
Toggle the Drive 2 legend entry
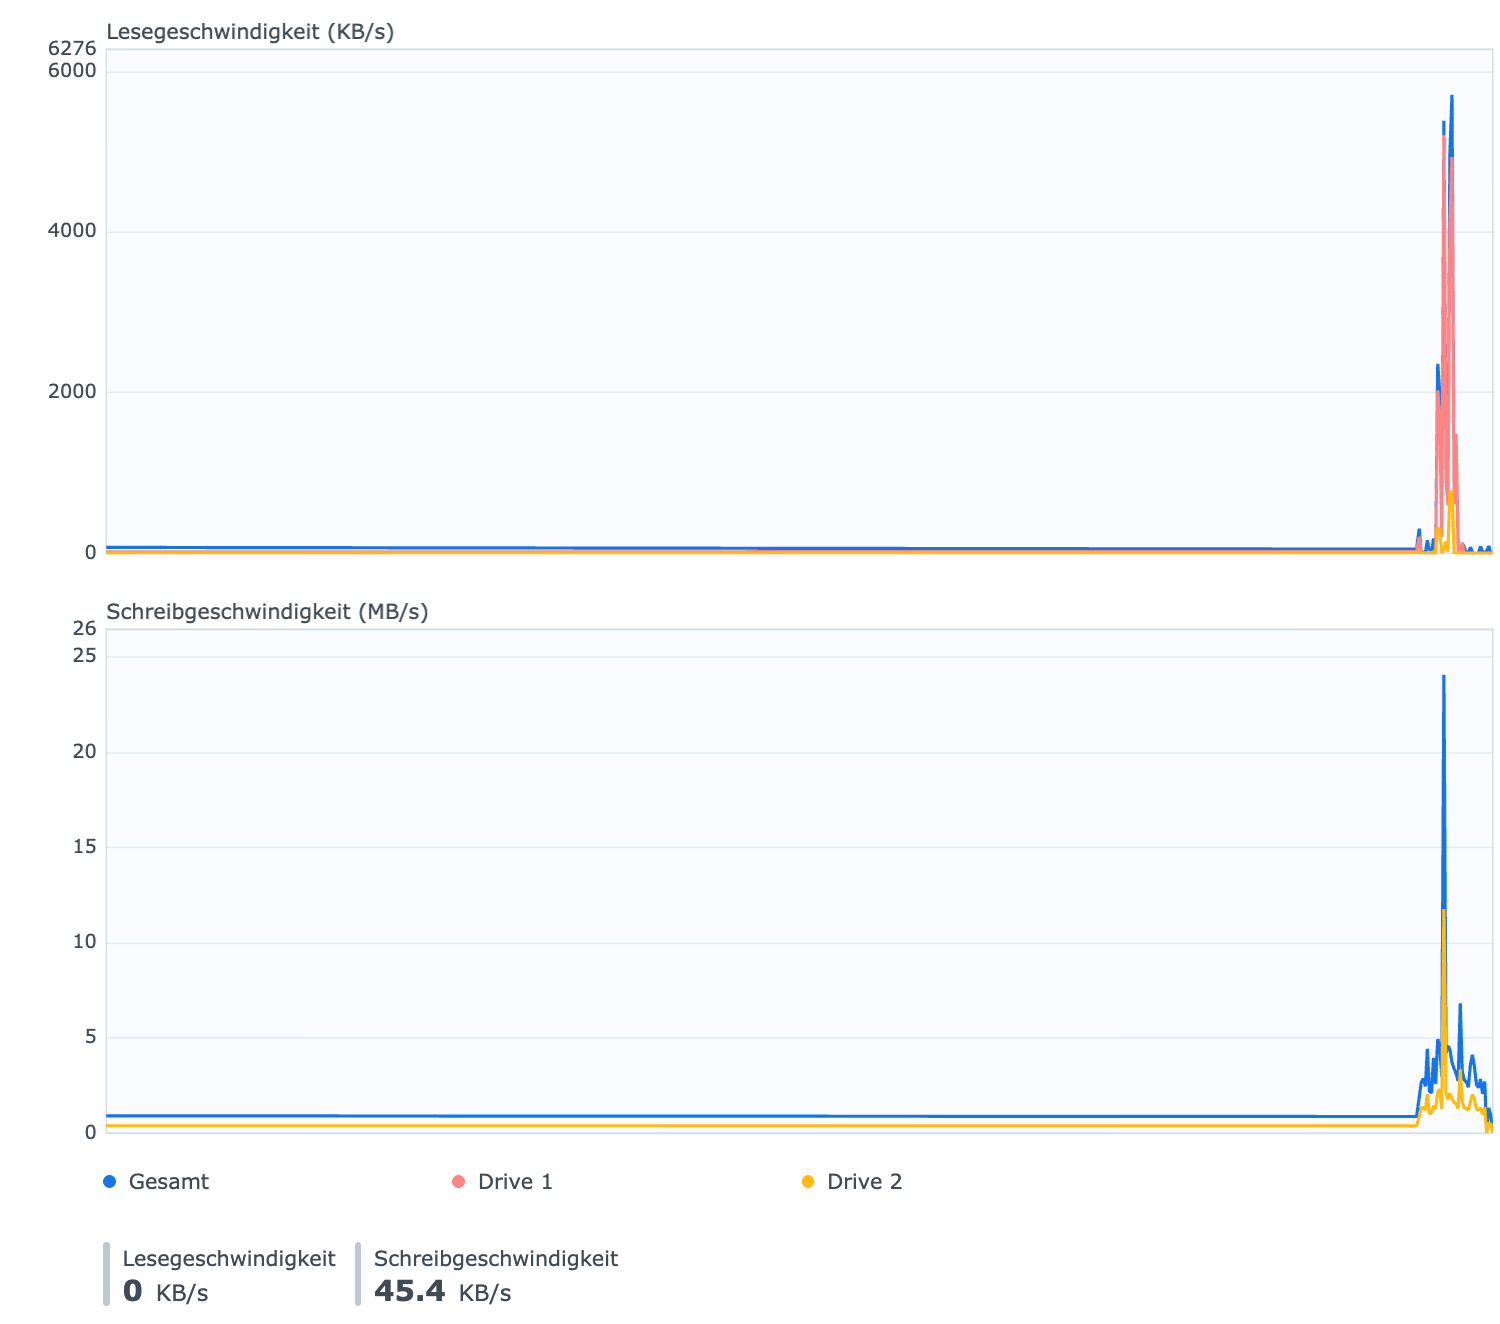tap(852, 1182)
